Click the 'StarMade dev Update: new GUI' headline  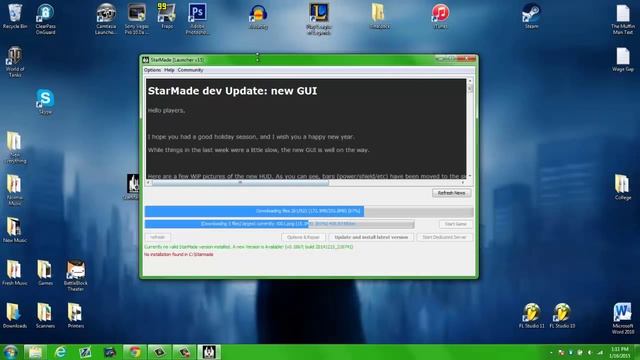pyautogui.click(x=232, y=91)
